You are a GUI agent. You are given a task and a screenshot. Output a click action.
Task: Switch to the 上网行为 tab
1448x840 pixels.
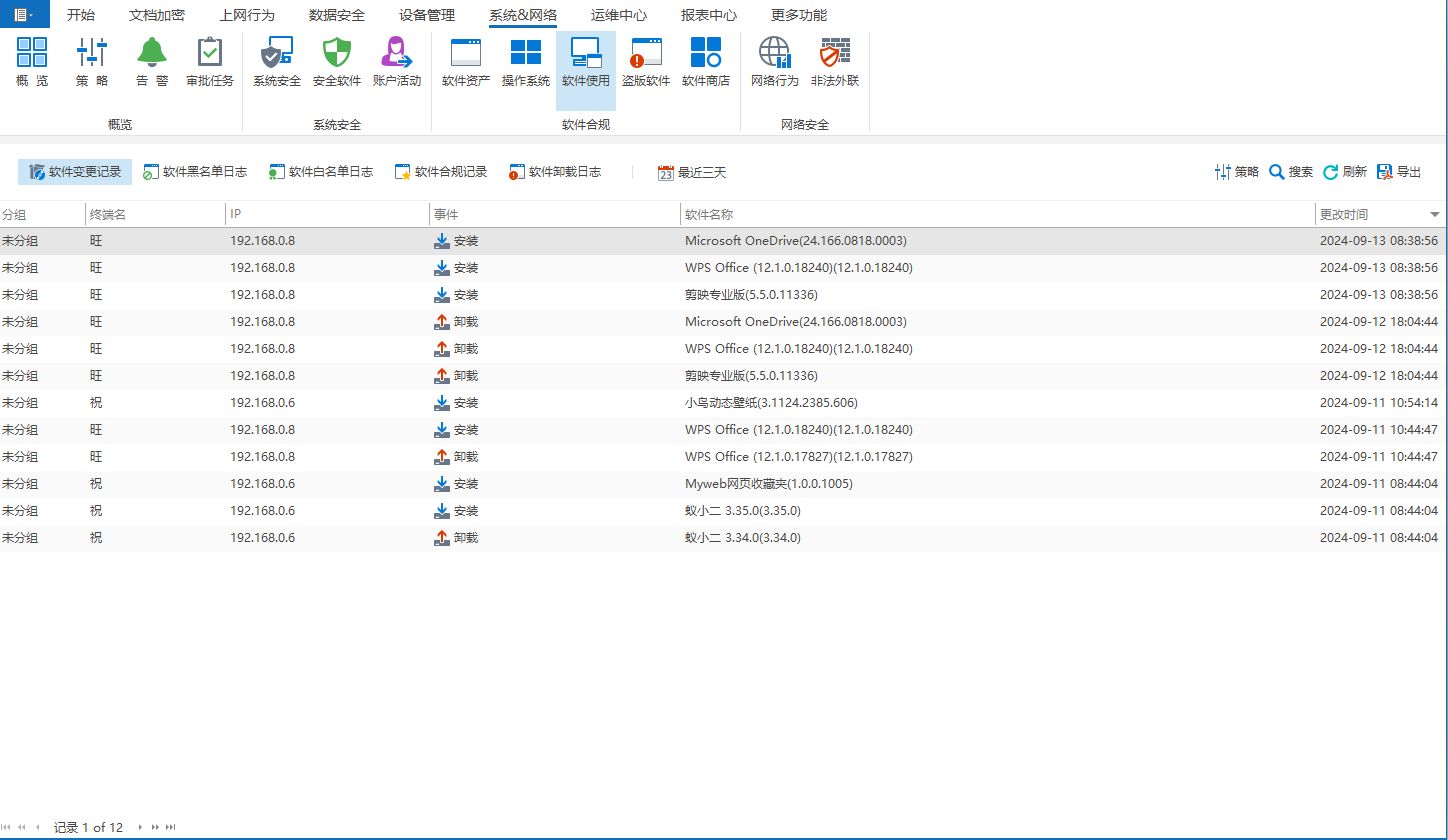247,15
